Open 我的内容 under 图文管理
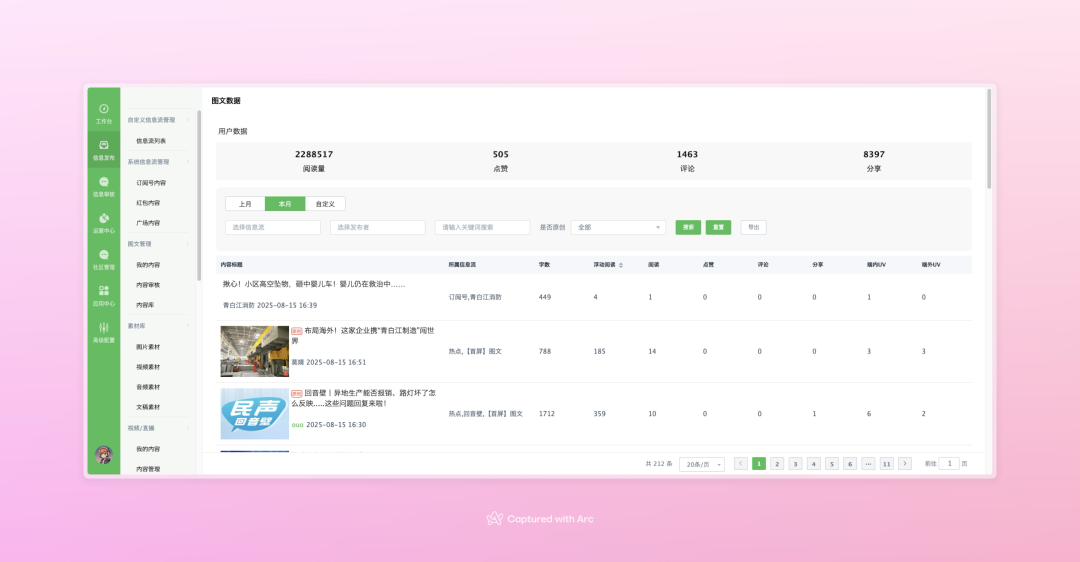This screenshot has height=562, width=1080. 148,265
